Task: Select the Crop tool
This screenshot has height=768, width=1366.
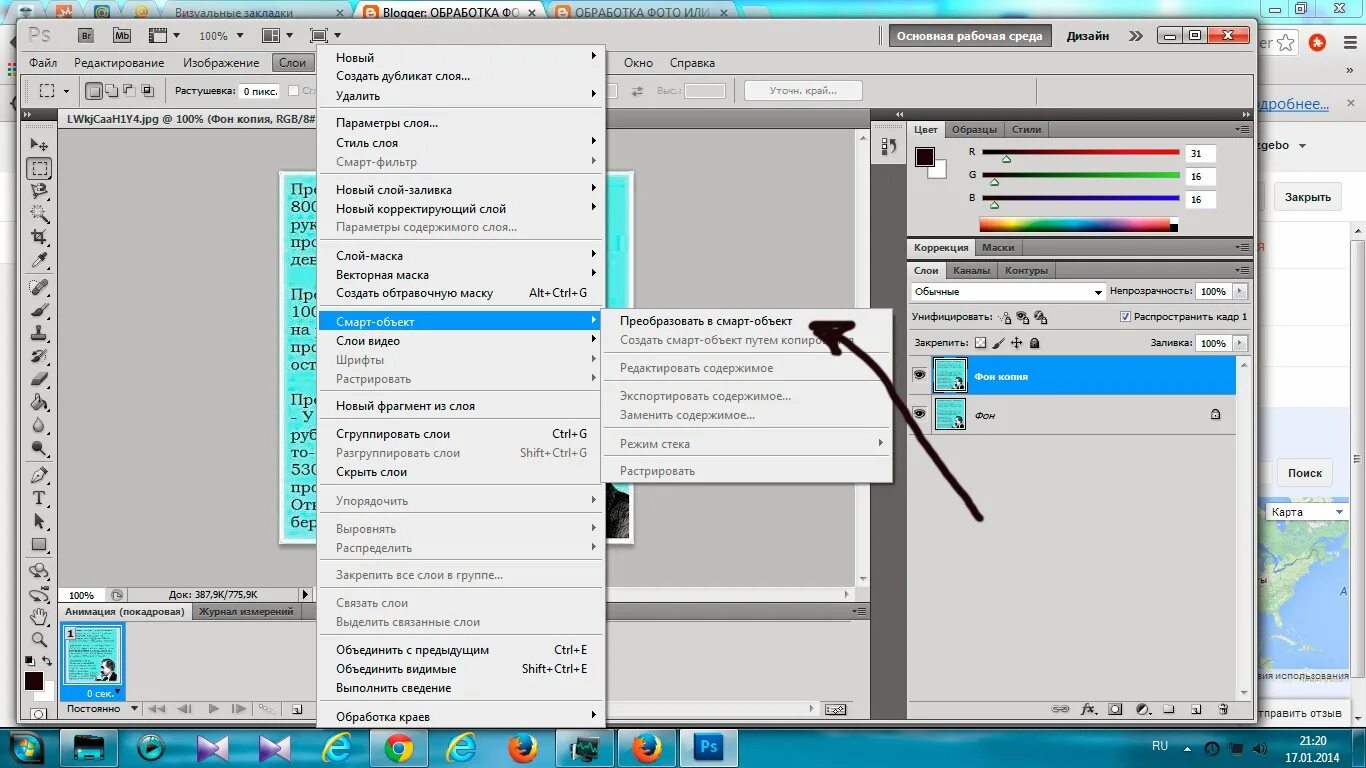Action: coord(39,237)
